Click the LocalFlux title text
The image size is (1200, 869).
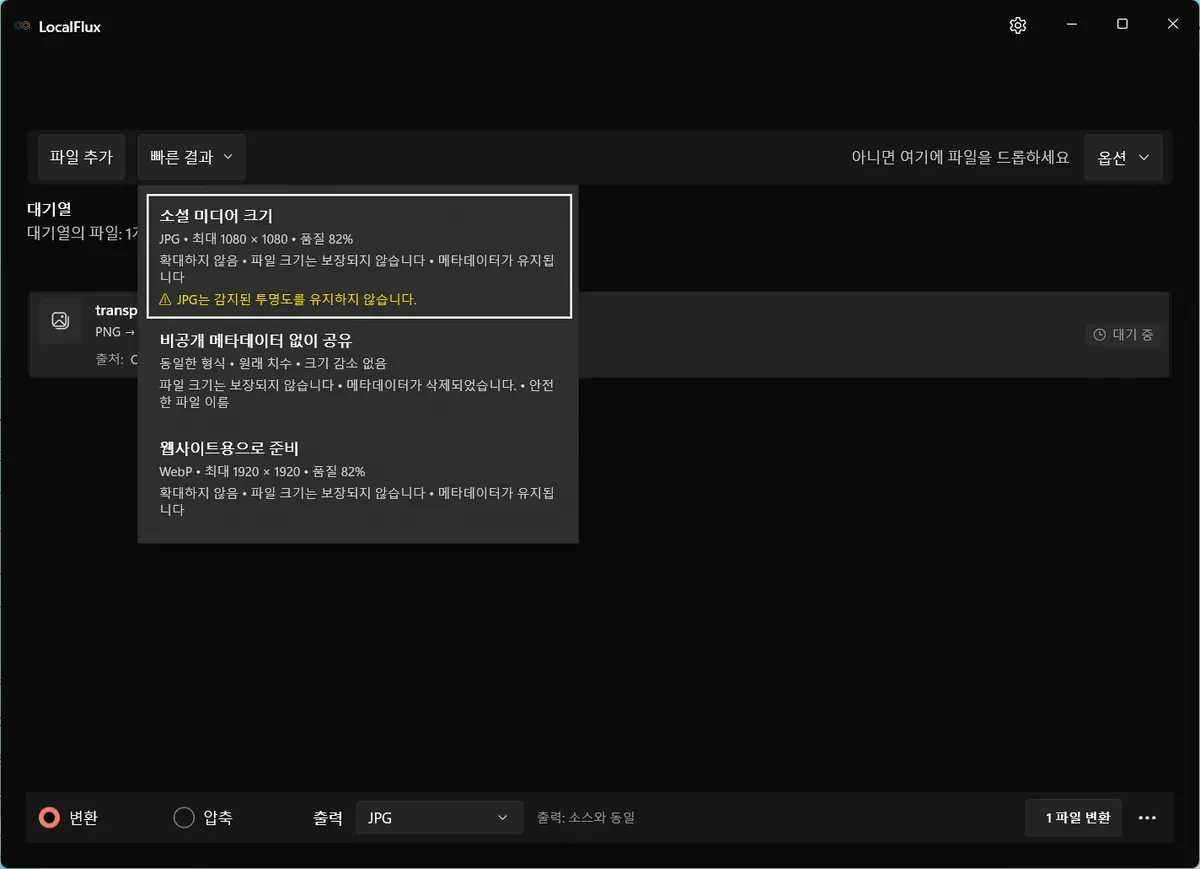[x=70, y=26]
